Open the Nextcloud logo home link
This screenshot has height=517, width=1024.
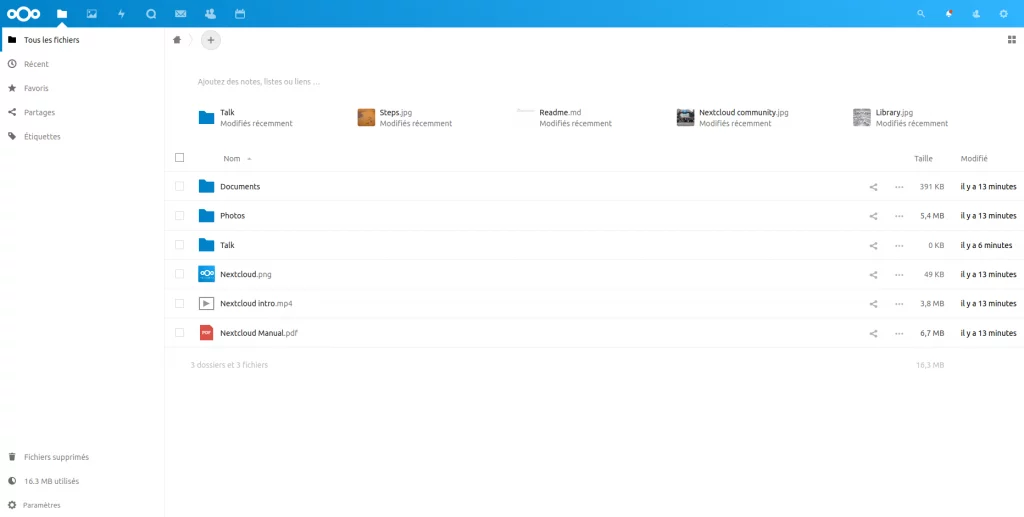(24, 14)
